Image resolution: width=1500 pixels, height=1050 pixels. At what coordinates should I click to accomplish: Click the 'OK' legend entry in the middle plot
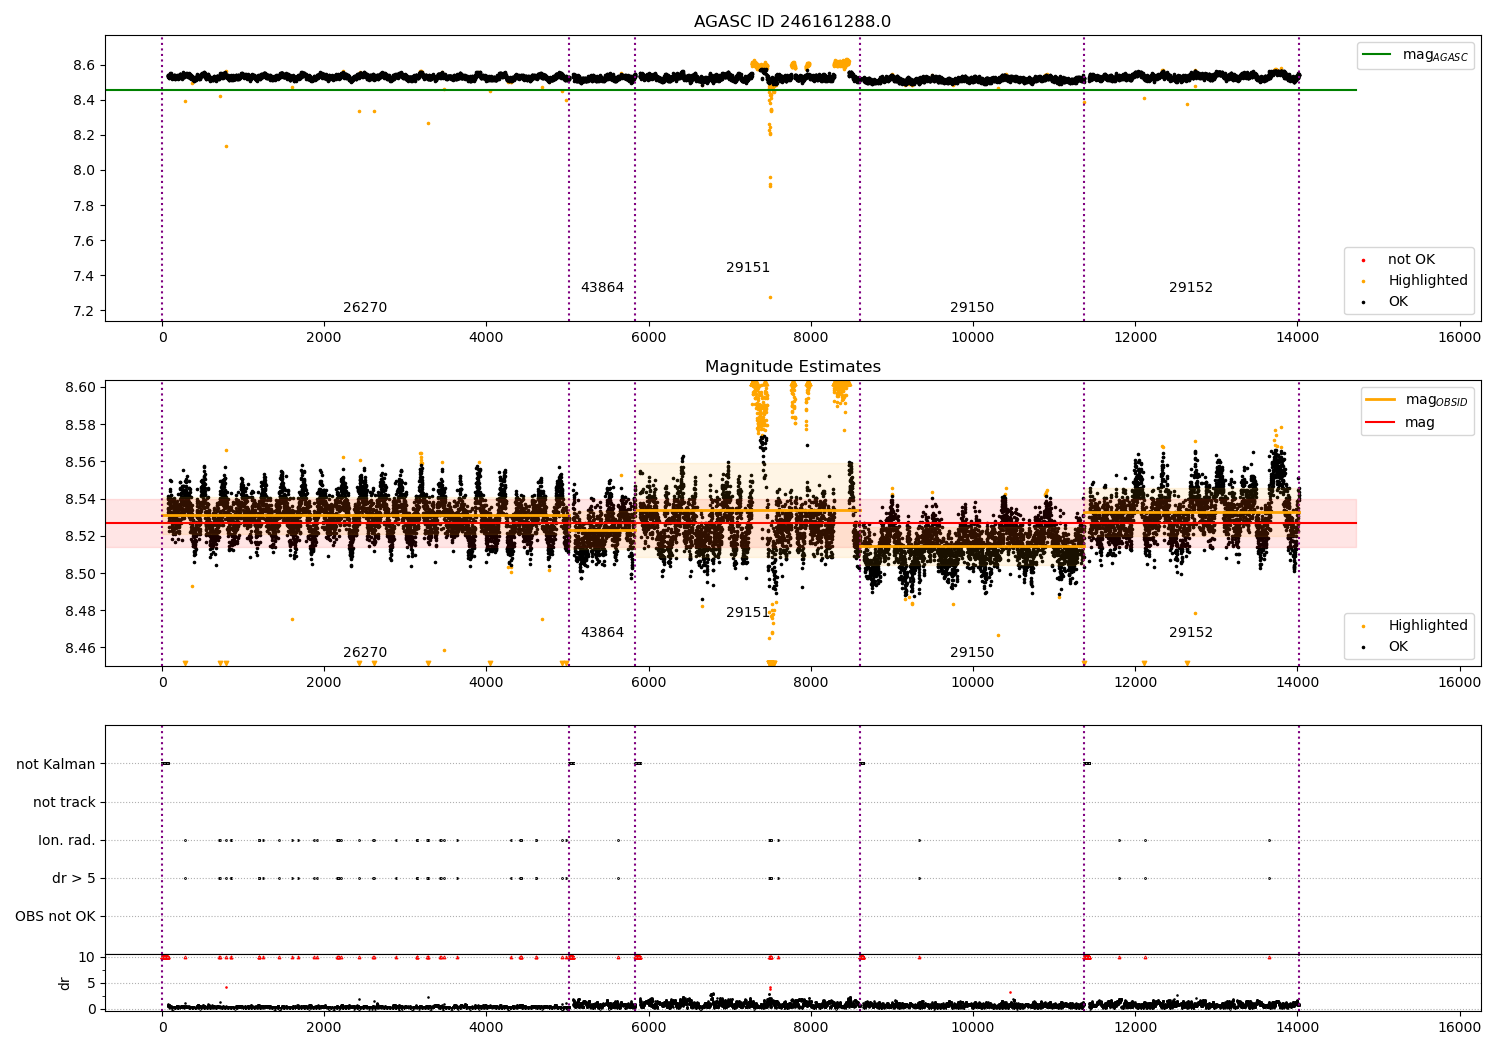(1385, 647)
